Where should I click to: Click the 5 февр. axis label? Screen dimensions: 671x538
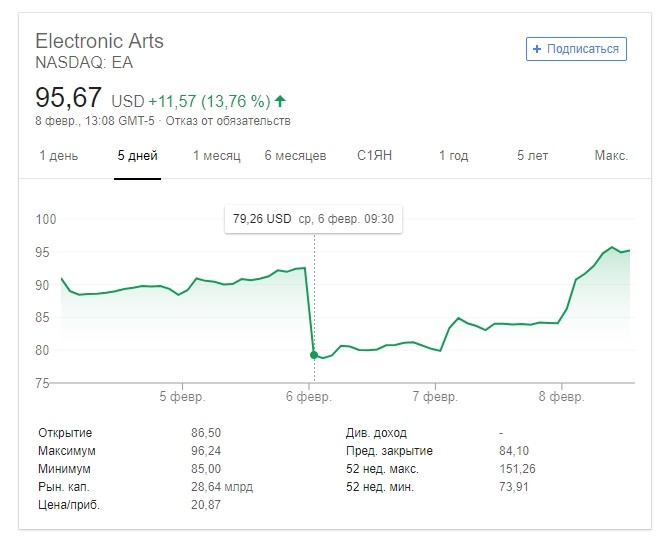[x=182, y=397]
